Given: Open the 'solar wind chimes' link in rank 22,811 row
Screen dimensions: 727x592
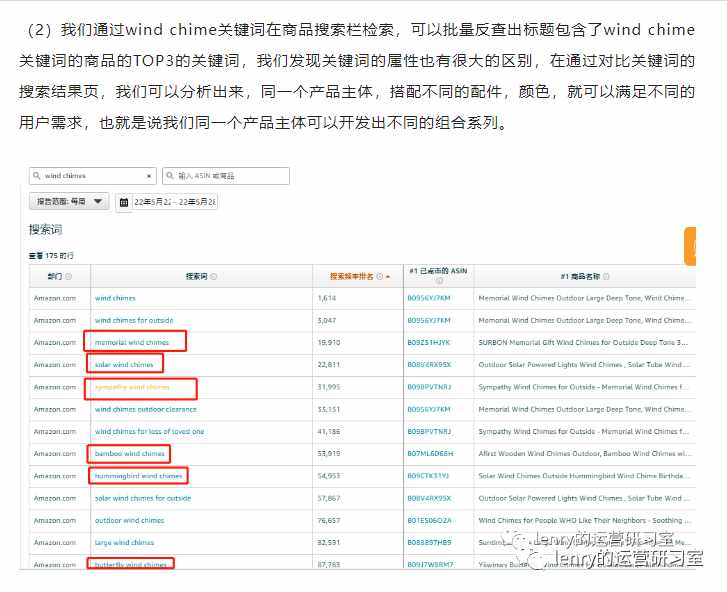Looking at the screenshot, I should (x=124, y=365).
